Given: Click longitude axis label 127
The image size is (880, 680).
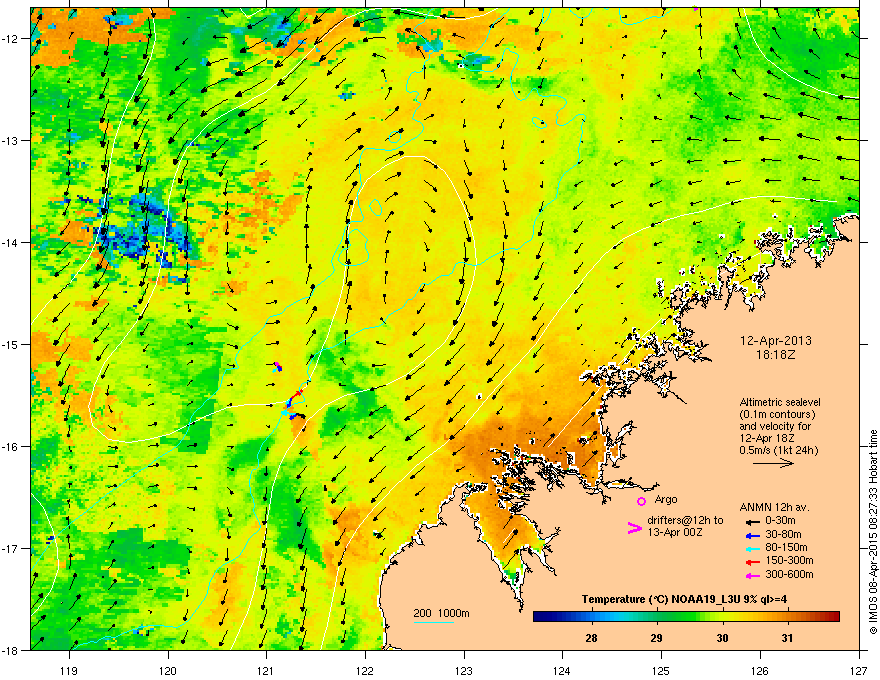Looking at the screenshot, I should click(859, 670).
